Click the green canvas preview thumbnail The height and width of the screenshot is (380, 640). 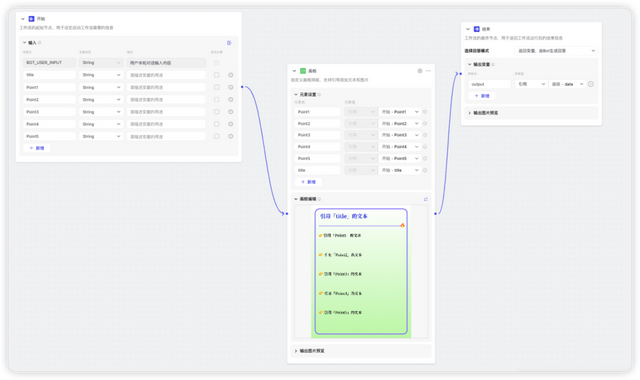[x=361, y=272]
